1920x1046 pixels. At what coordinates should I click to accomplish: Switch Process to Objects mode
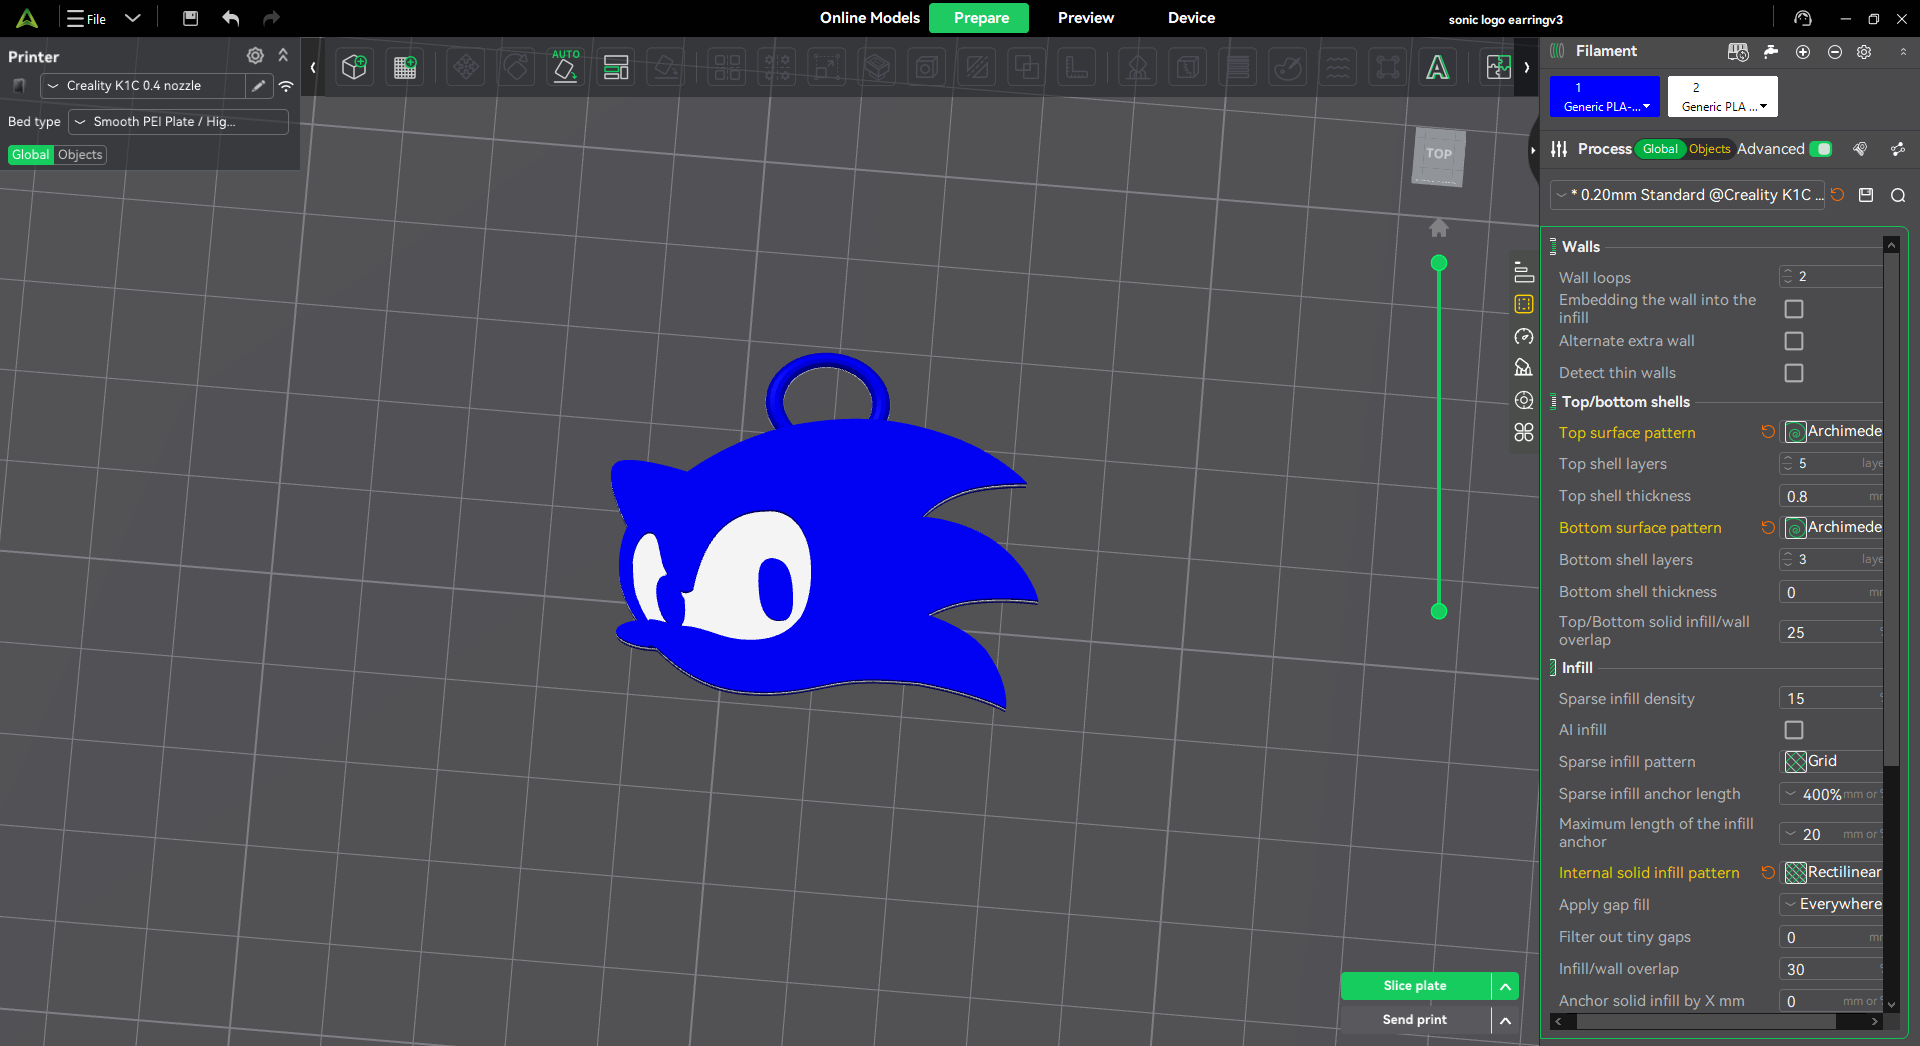click(x=1709, y=149)
